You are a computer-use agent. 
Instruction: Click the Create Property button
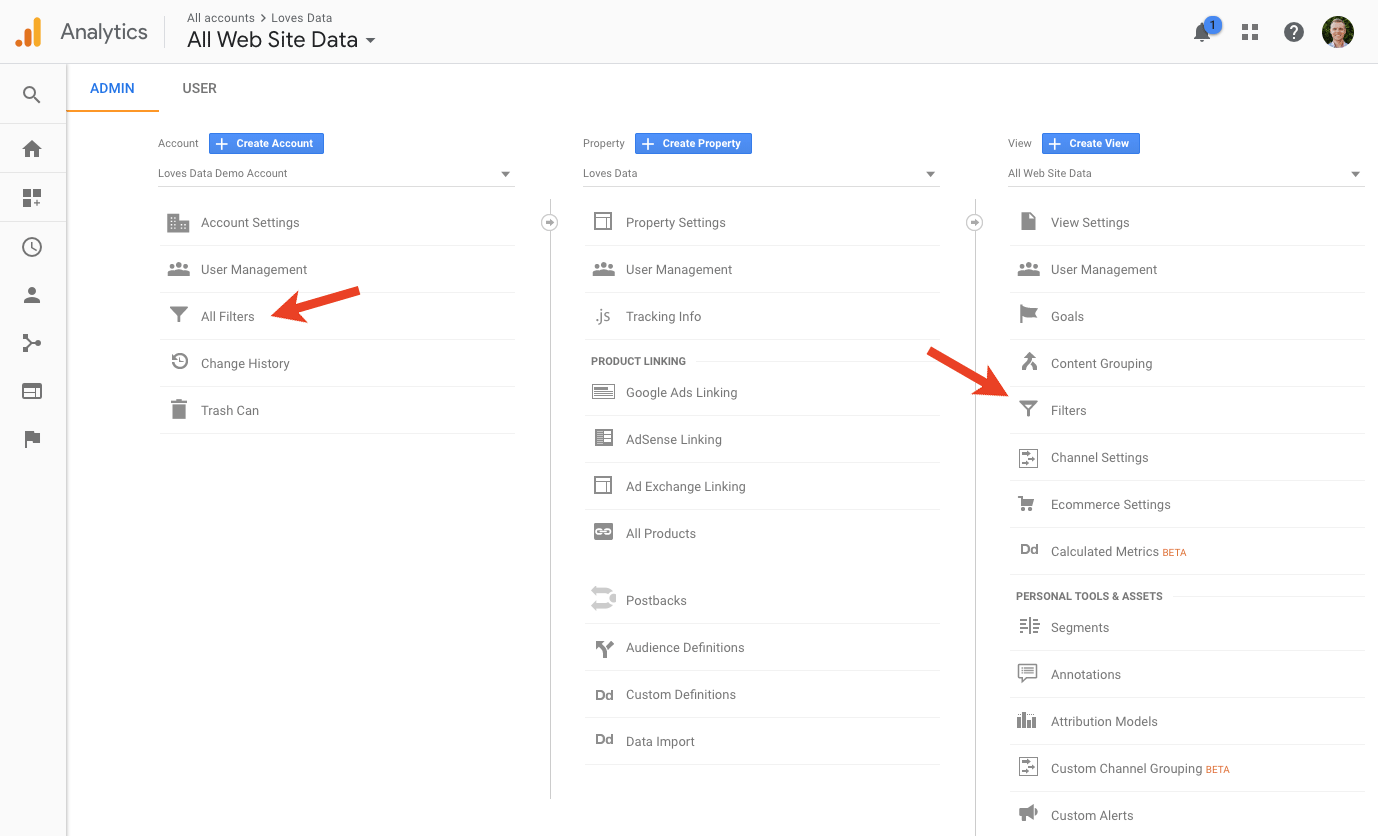(693, 143)
